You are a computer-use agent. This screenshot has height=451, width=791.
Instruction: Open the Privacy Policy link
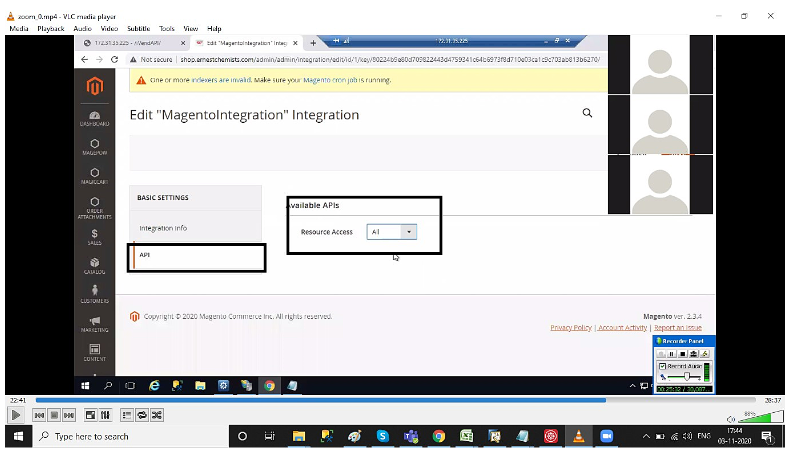pyautogui.click(x=571, y=328)
